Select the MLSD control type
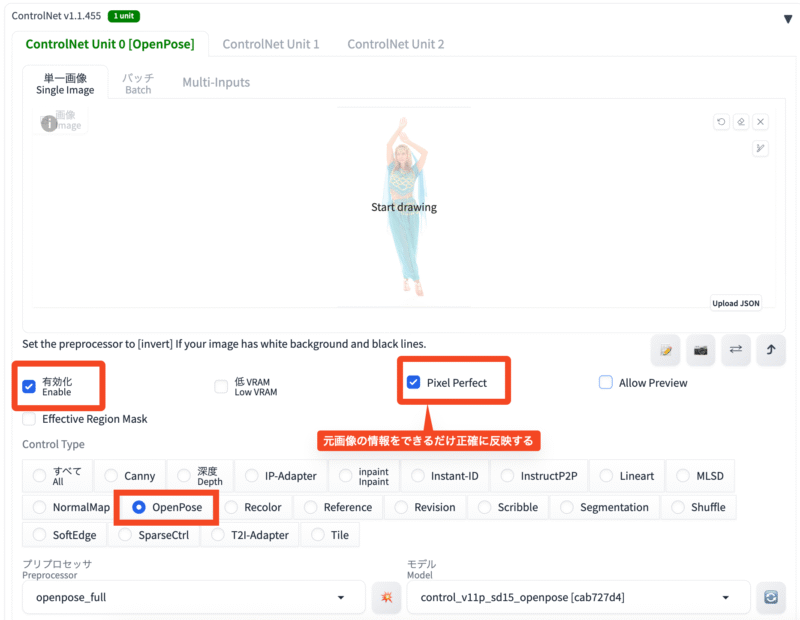This screenshot has width=800, height=620. click(x=700, y=476)
